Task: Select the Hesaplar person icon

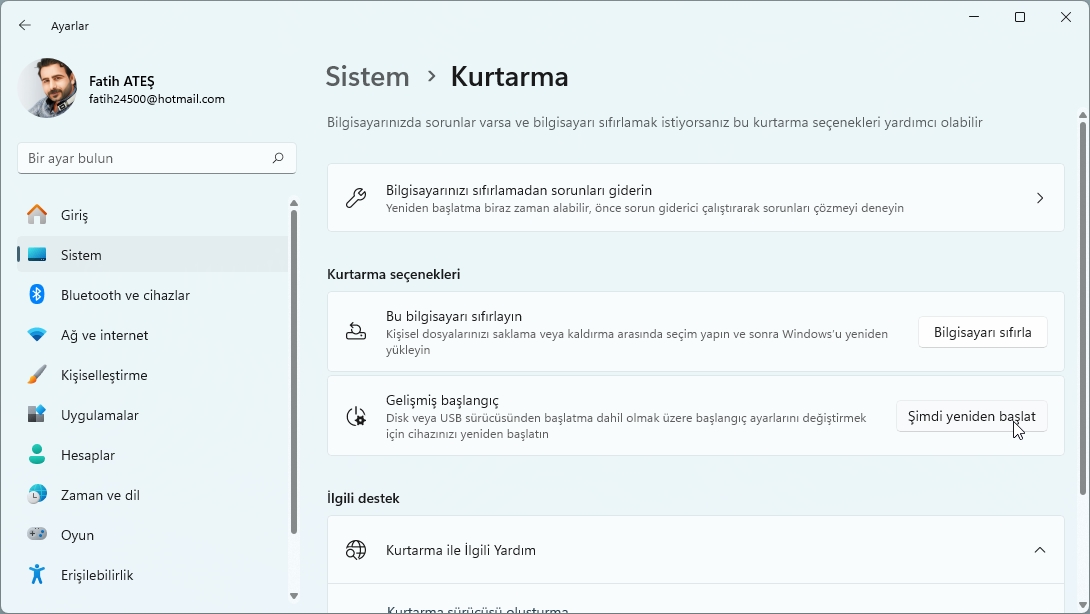Action: point(37,455)
